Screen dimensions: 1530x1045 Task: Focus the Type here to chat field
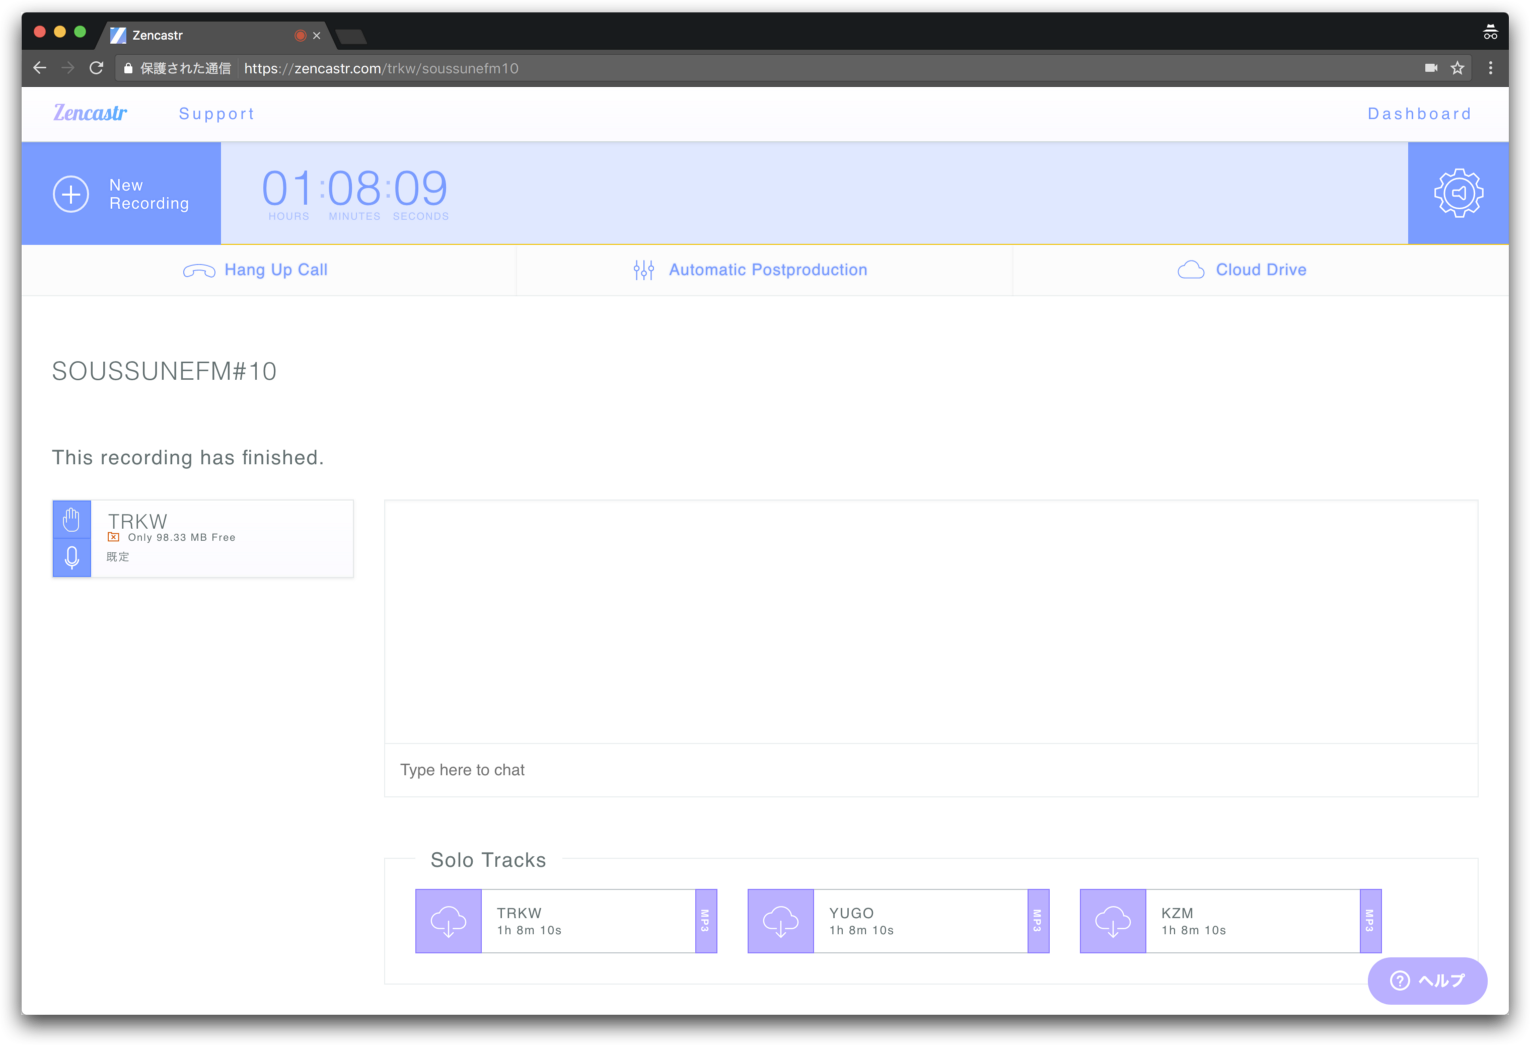click(x=931, y=770)
